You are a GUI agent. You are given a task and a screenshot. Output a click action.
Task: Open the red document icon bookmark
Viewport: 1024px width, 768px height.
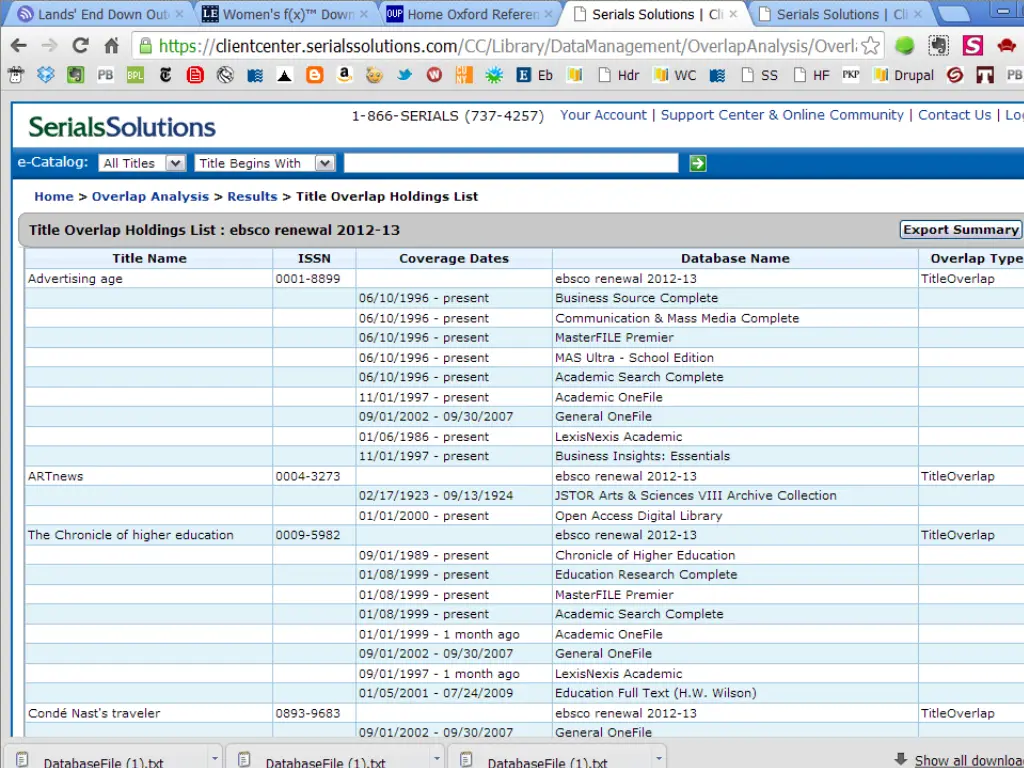click(195, 75)
